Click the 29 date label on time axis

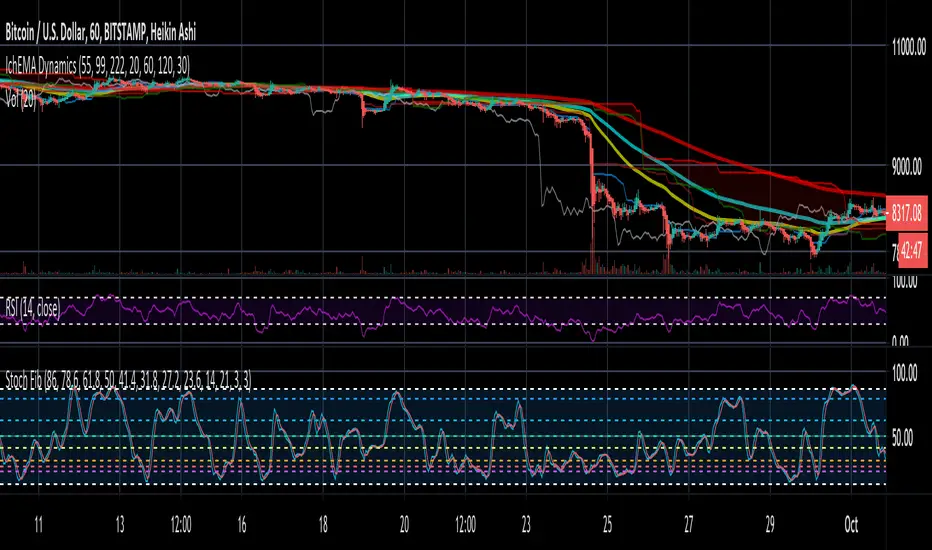click(x=770, y=524)
